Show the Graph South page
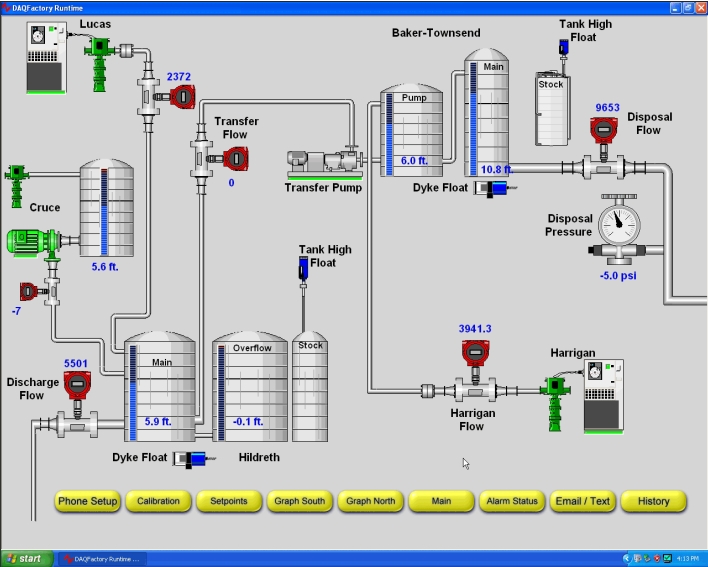Screen dimensions: 708x567 click(299, 501)
